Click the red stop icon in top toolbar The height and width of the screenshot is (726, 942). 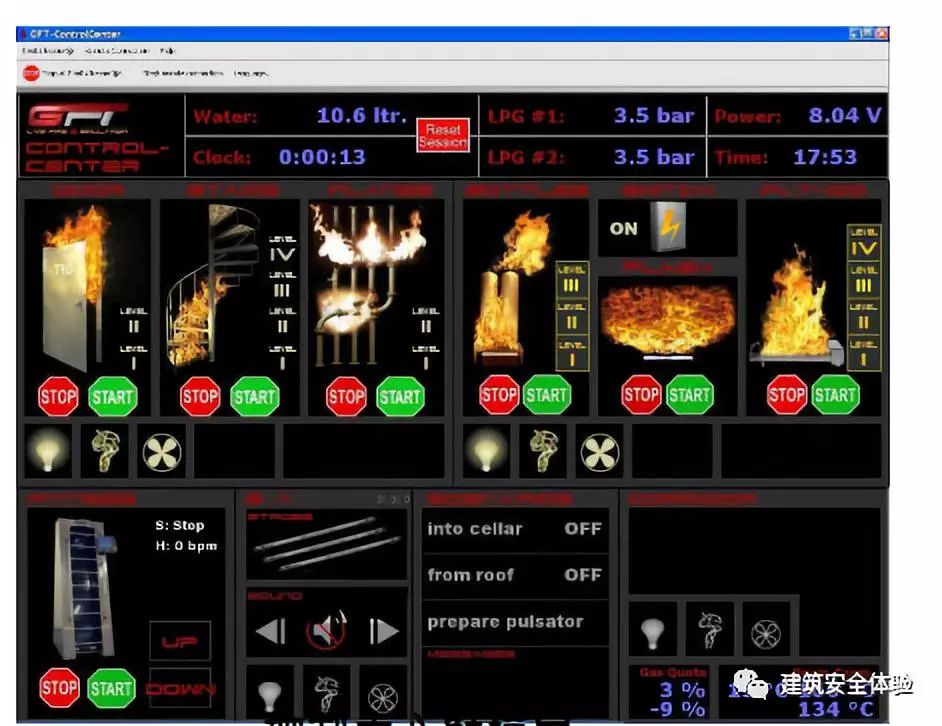[30, 73]
